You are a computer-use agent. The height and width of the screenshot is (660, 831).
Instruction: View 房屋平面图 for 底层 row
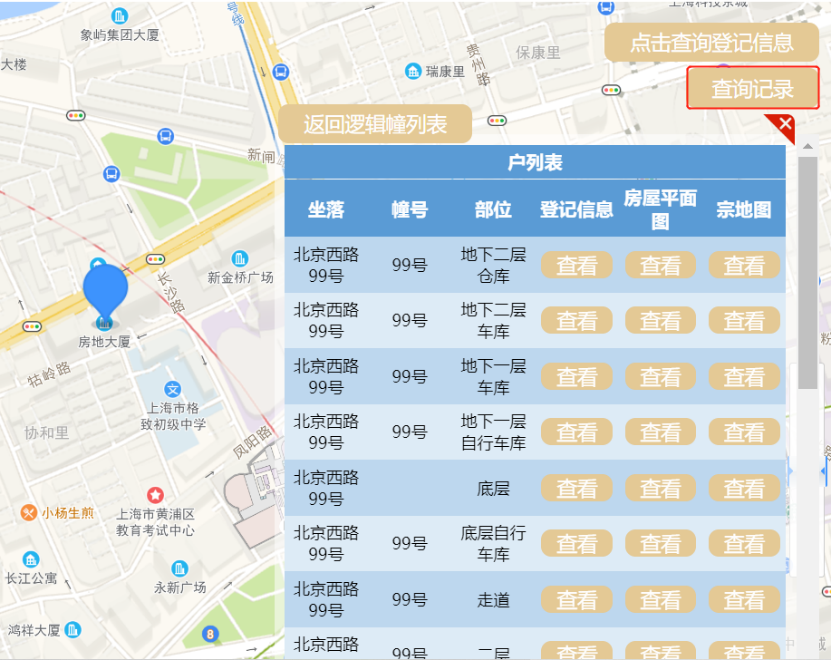(x=660, y=488)
